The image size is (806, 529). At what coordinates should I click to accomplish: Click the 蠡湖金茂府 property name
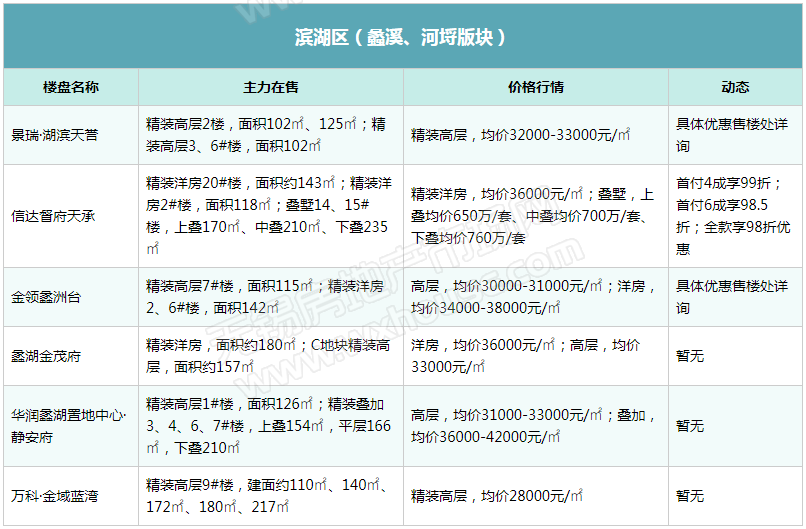pos(47,356)
